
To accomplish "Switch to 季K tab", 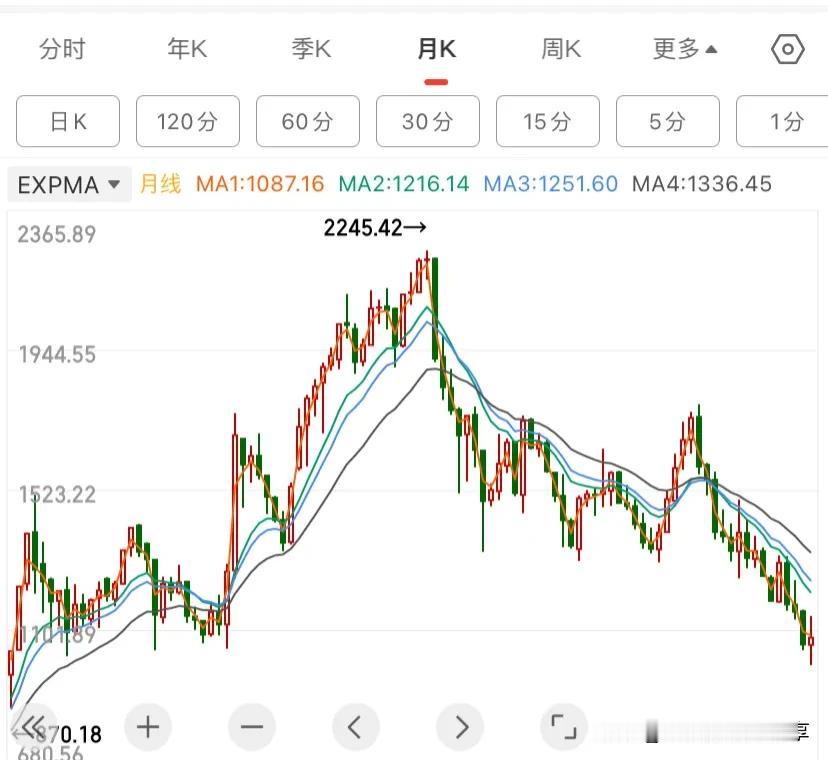I will tap(312, 49).
